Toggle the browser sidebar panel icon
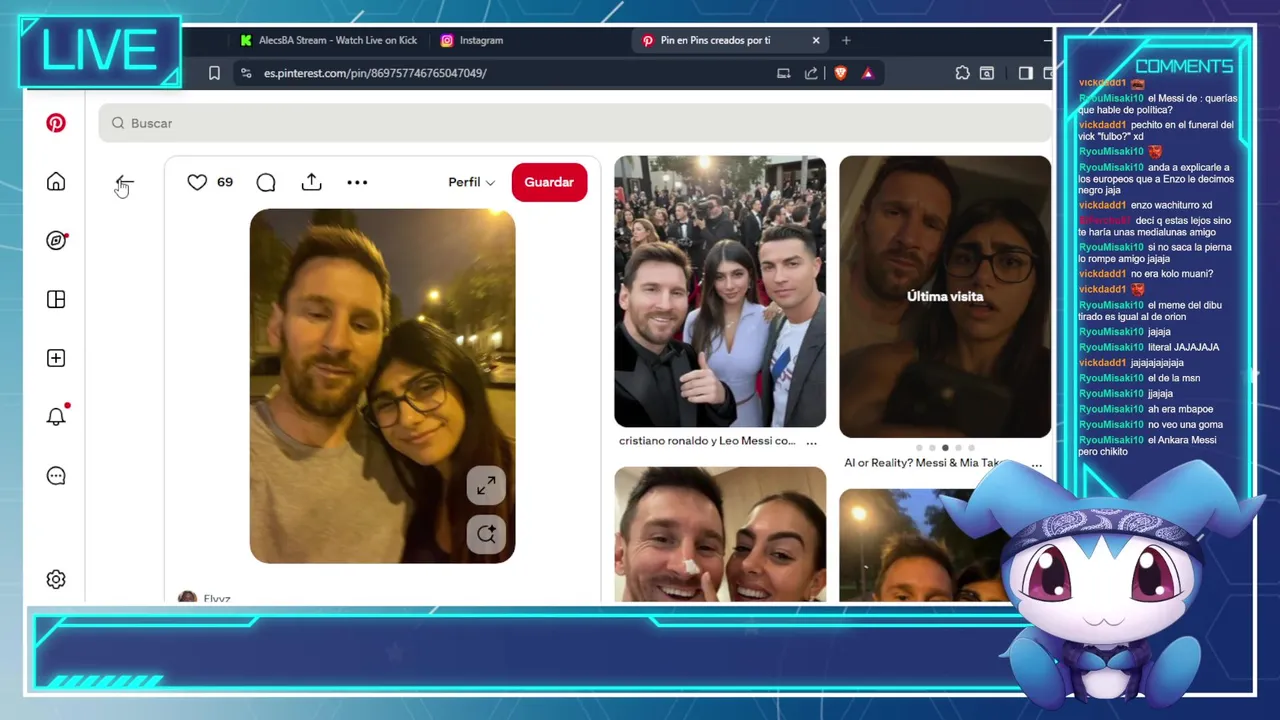1280x720 pixels. [1025, 73]
